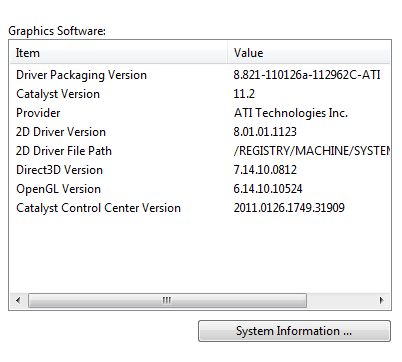Viewport: 402px width, 362px height.
Task: Click the 2011.0126.1749.31909 value
Action: (x=289, y=208)
